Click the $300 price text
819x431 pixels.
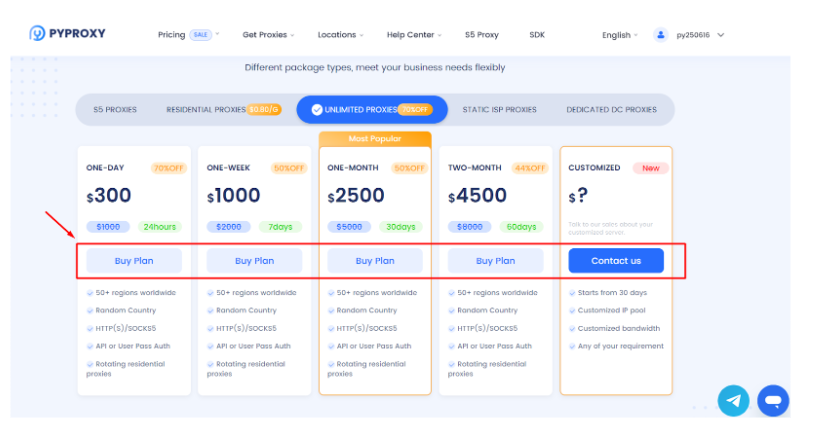pos(109,195)
